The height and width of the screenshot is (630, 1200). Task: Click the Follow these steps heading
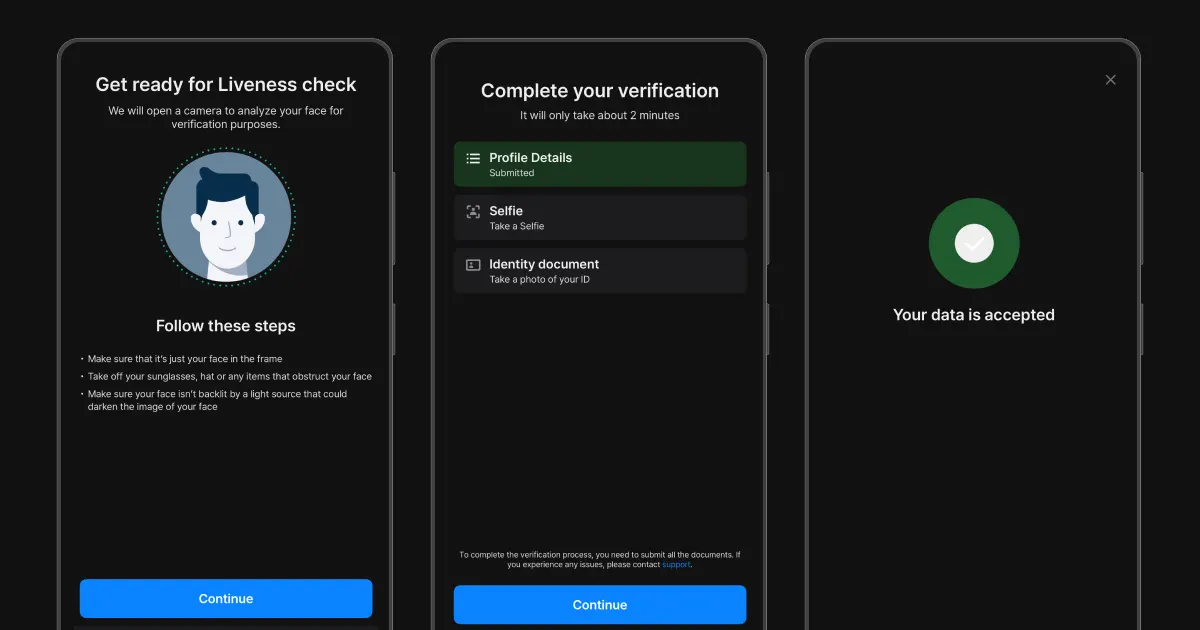(x=226, y=326)
